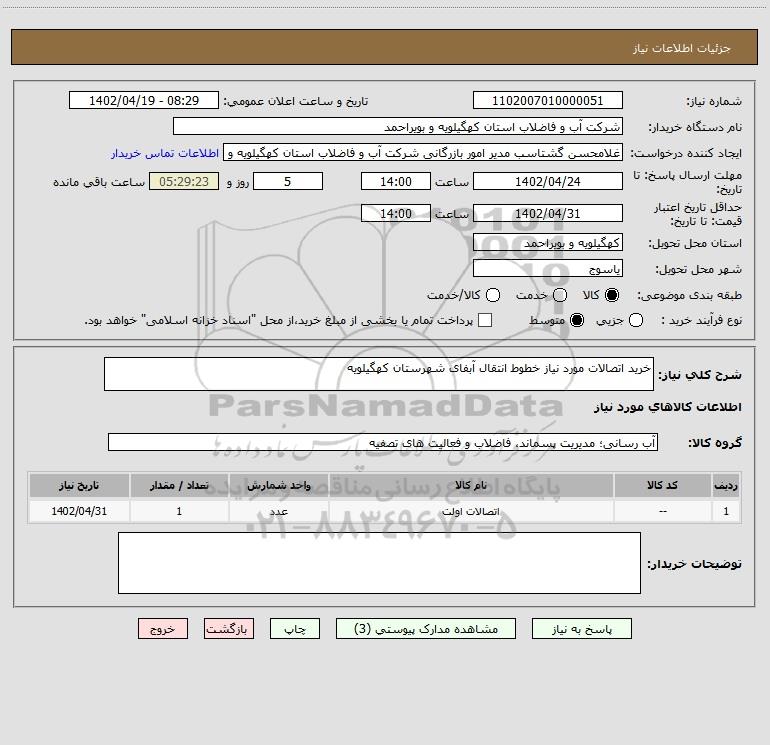The image size is (770, 745).
Task: Click delivery province field کهگیلویه و بویراحمد
Action: [x=548, y=243]
